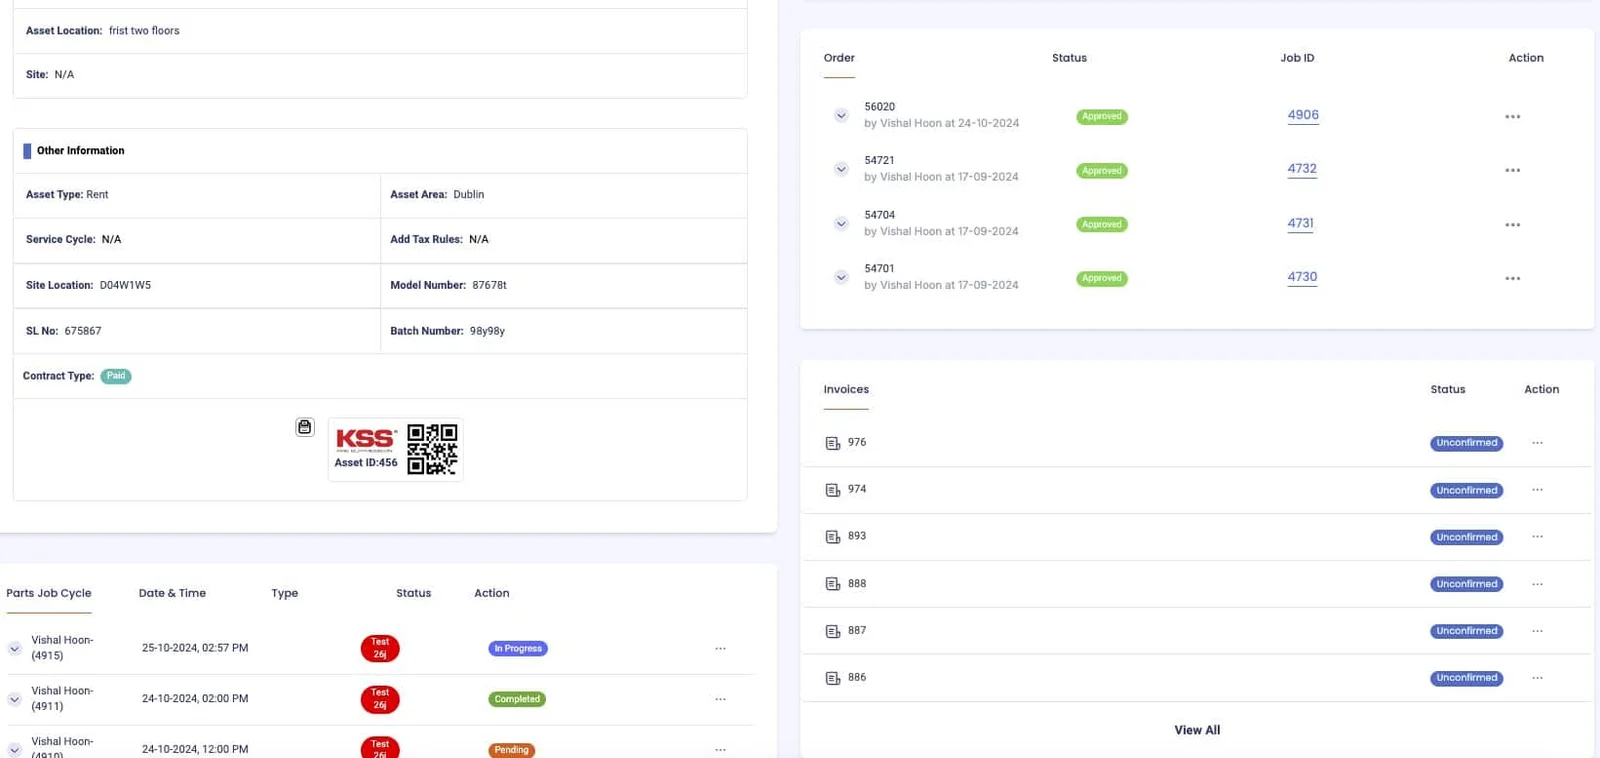
Task: Click the document icon for invoice 893
Action: [x=832, y=537]
